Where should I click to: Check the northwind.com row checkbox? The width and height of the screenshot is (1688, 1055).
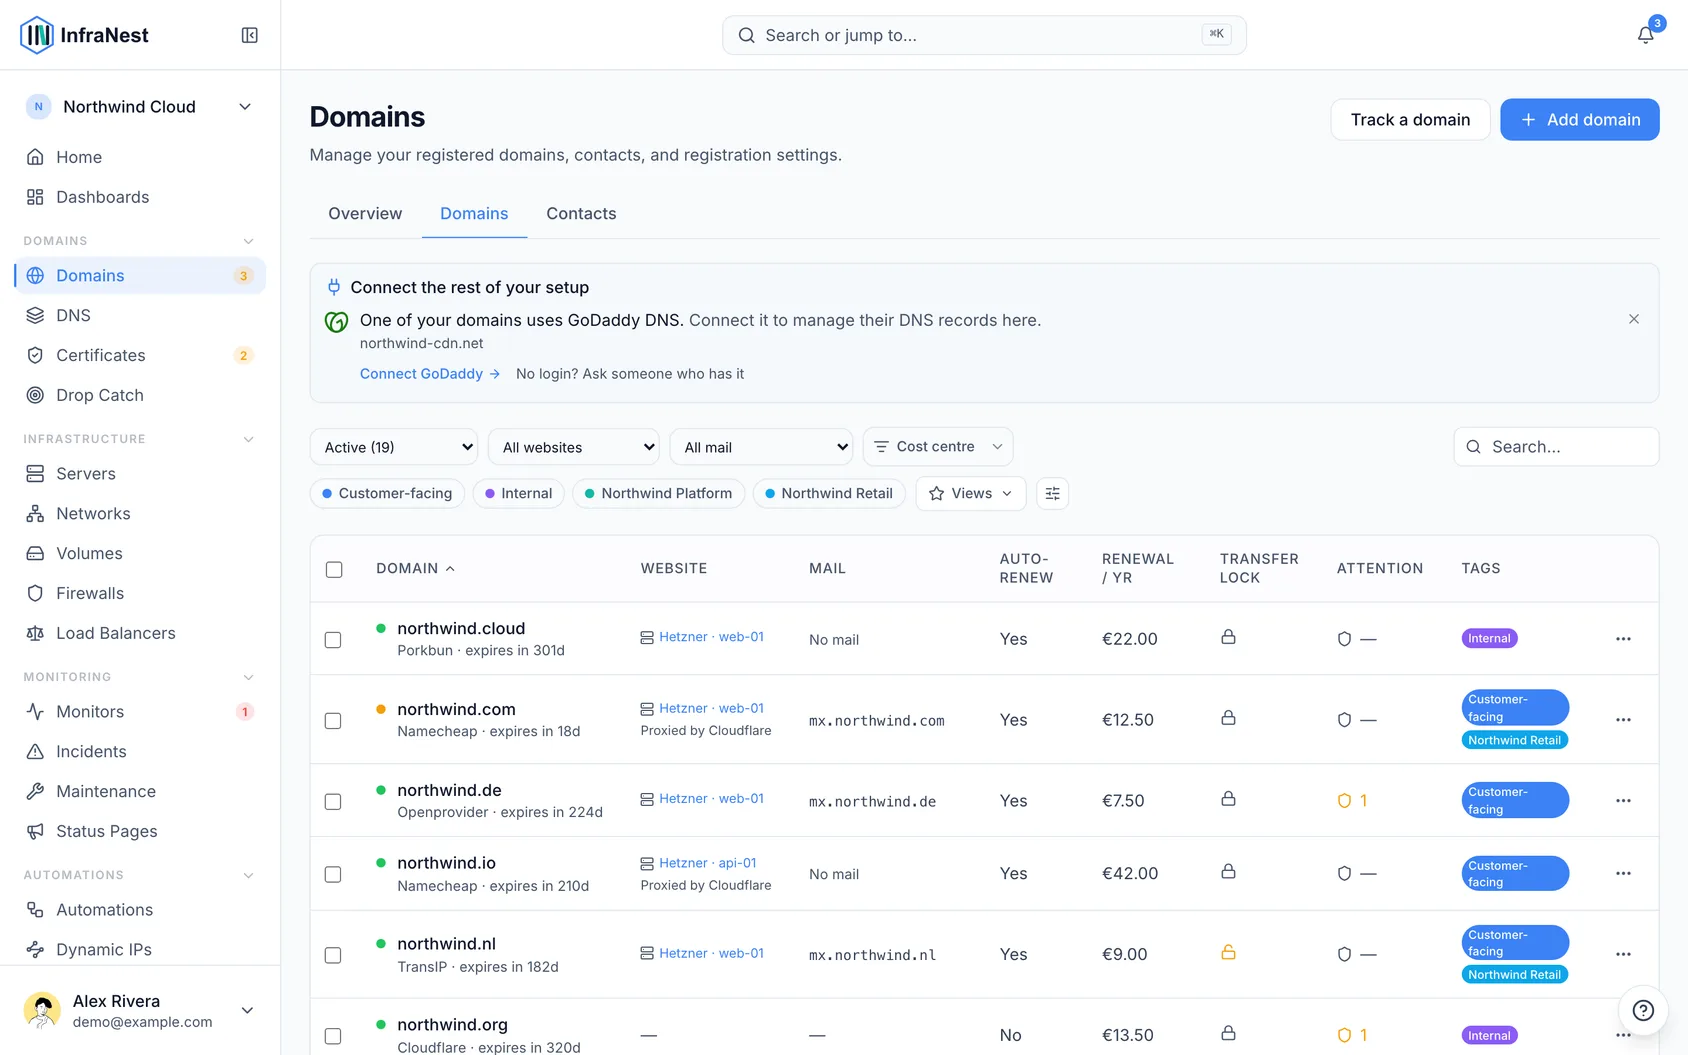click(x=333, y=721)
